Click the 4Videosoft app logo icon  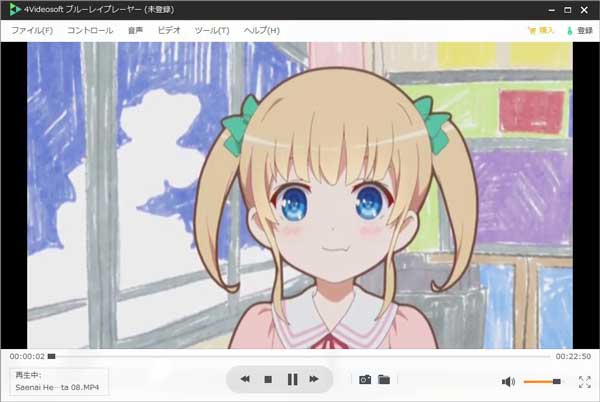pos(15,10)
